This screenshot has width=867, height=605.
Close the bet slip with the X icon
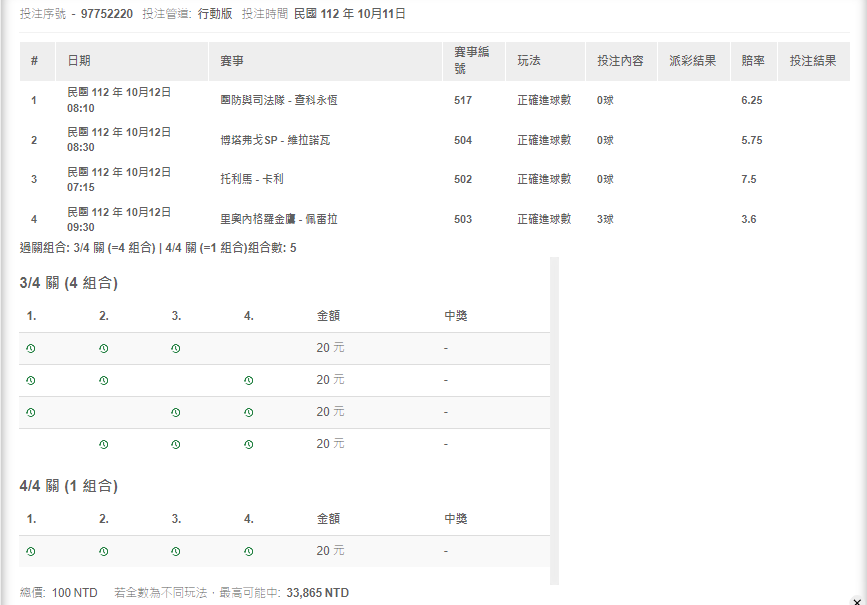click(x=856, y=600)
